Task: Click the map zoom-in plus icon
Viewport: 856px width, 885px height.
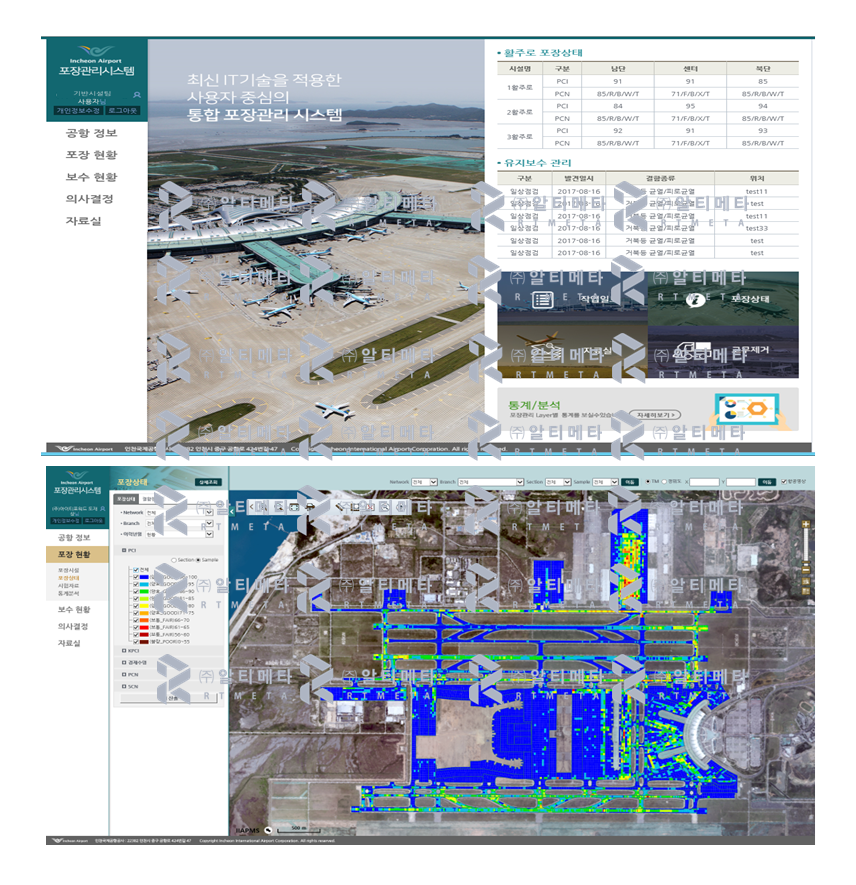Action: 805,523
